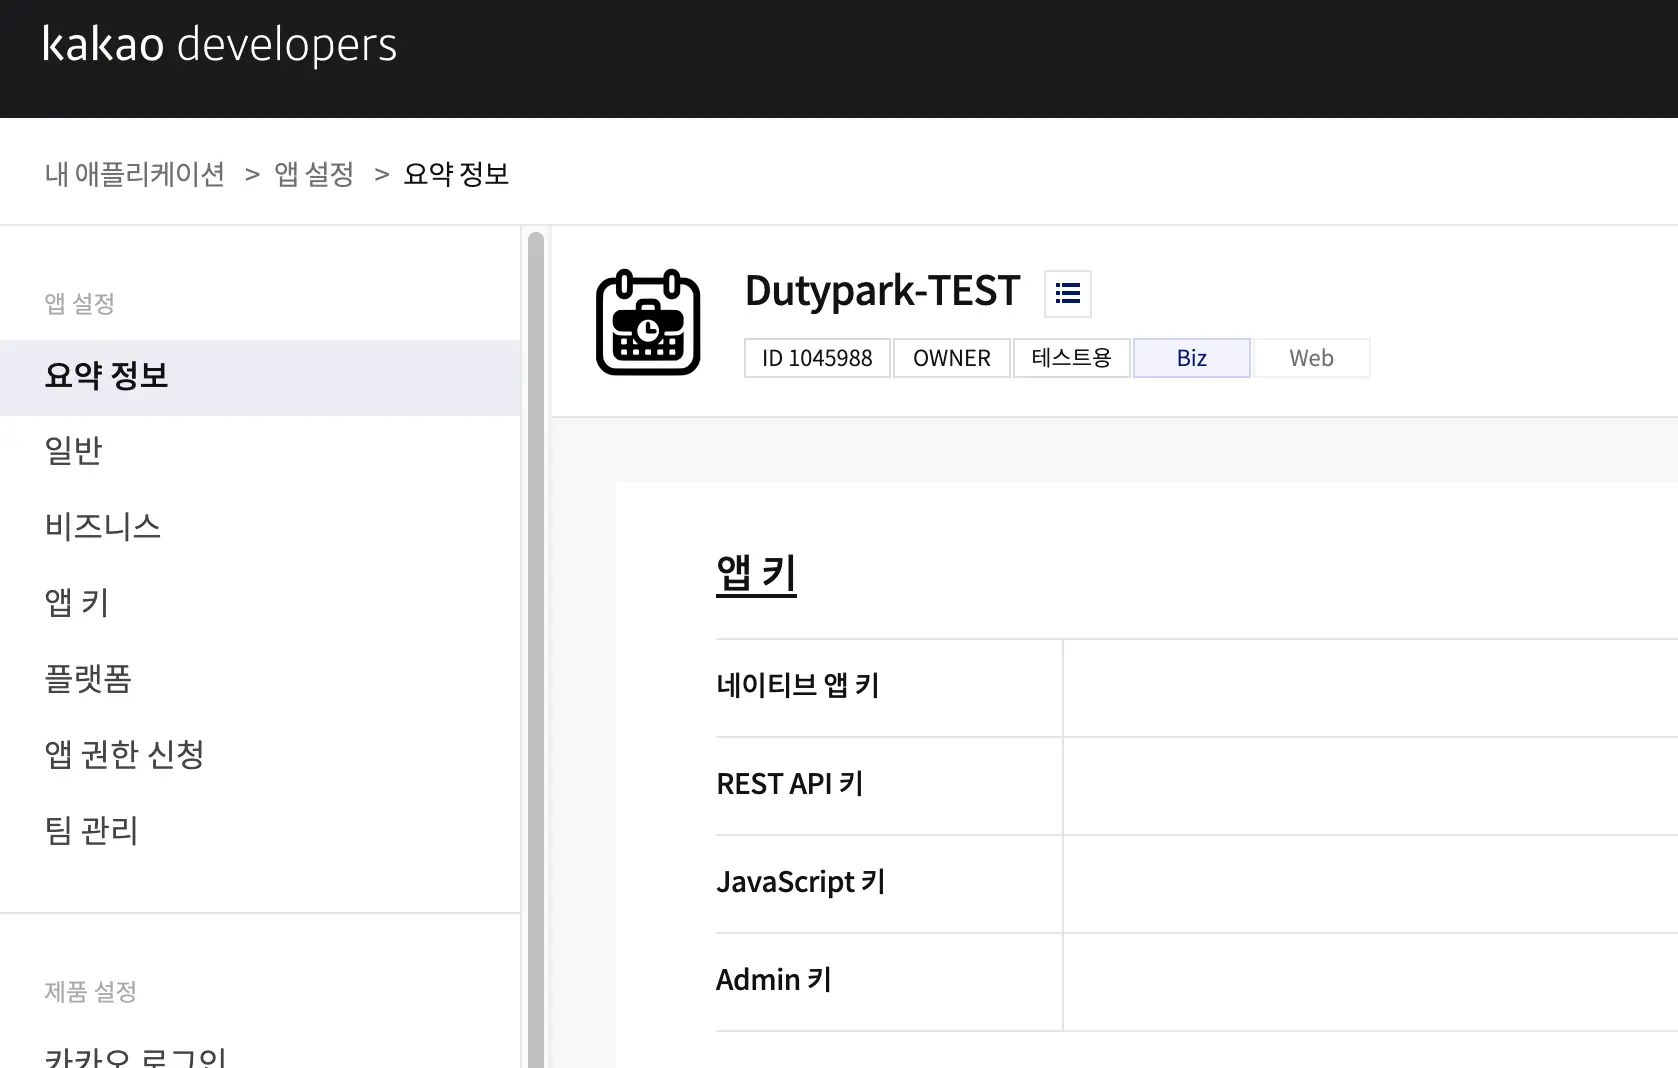
Task: Click the 앱 설정 sidebar section header
Action: pyautogui.click(x=79, y=303)
